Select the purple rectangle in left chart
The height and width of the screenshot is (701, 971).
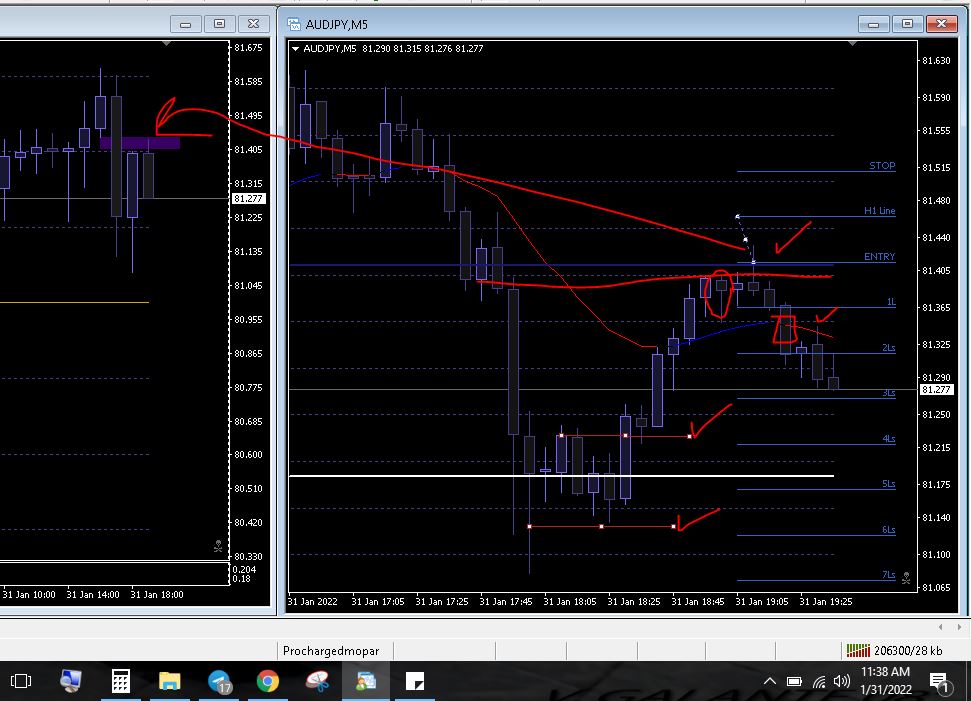140,143
